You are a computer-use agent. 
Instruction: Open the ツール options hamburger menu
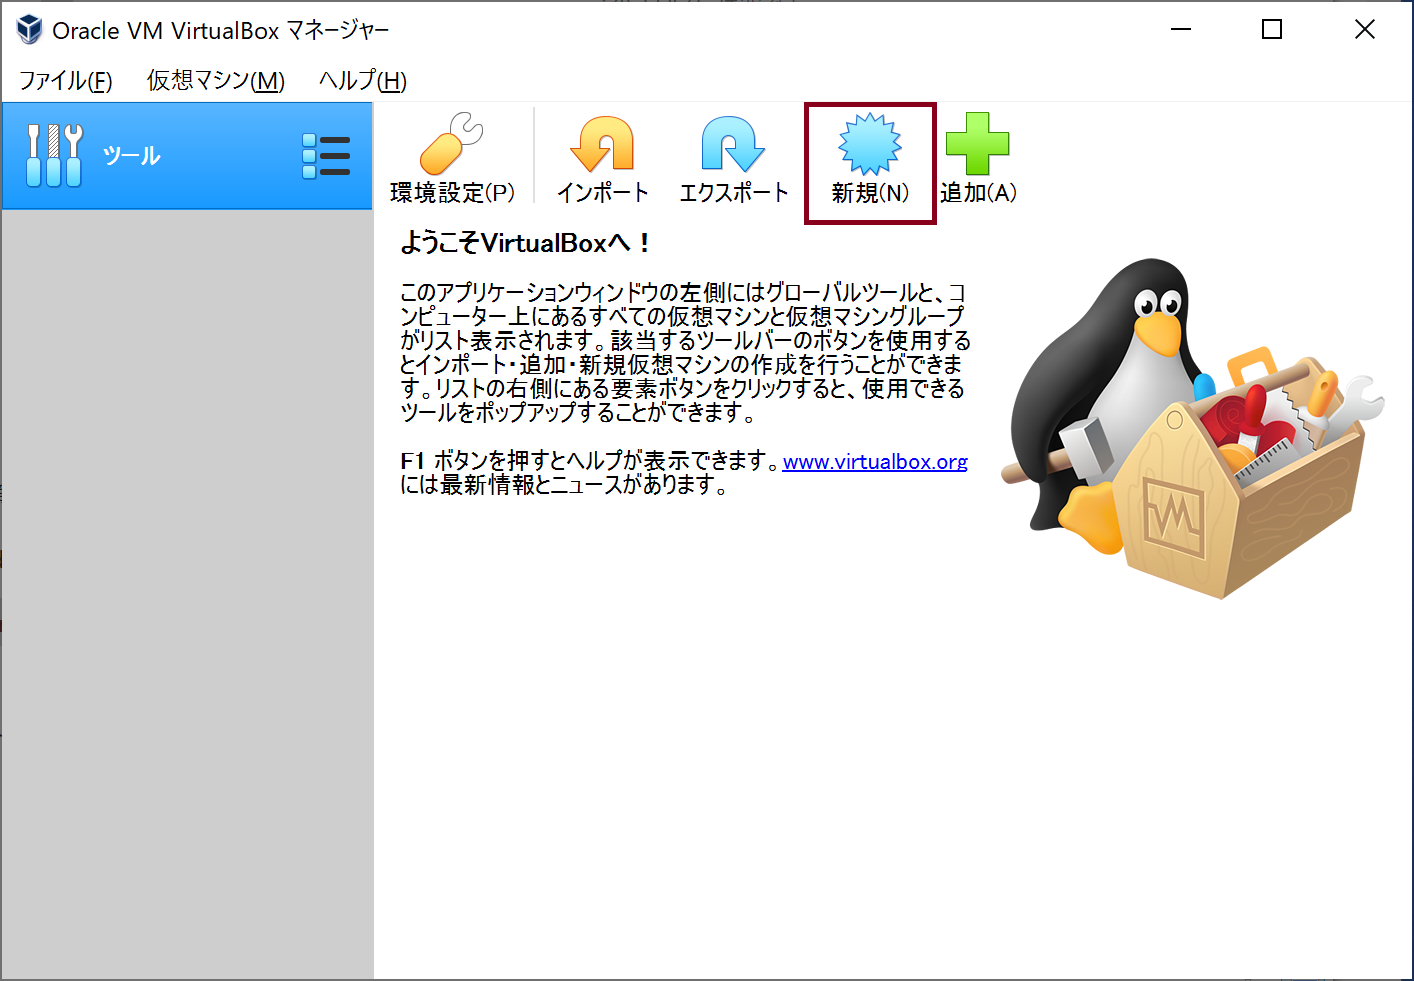pyautogui.click(x=326, y=155)
